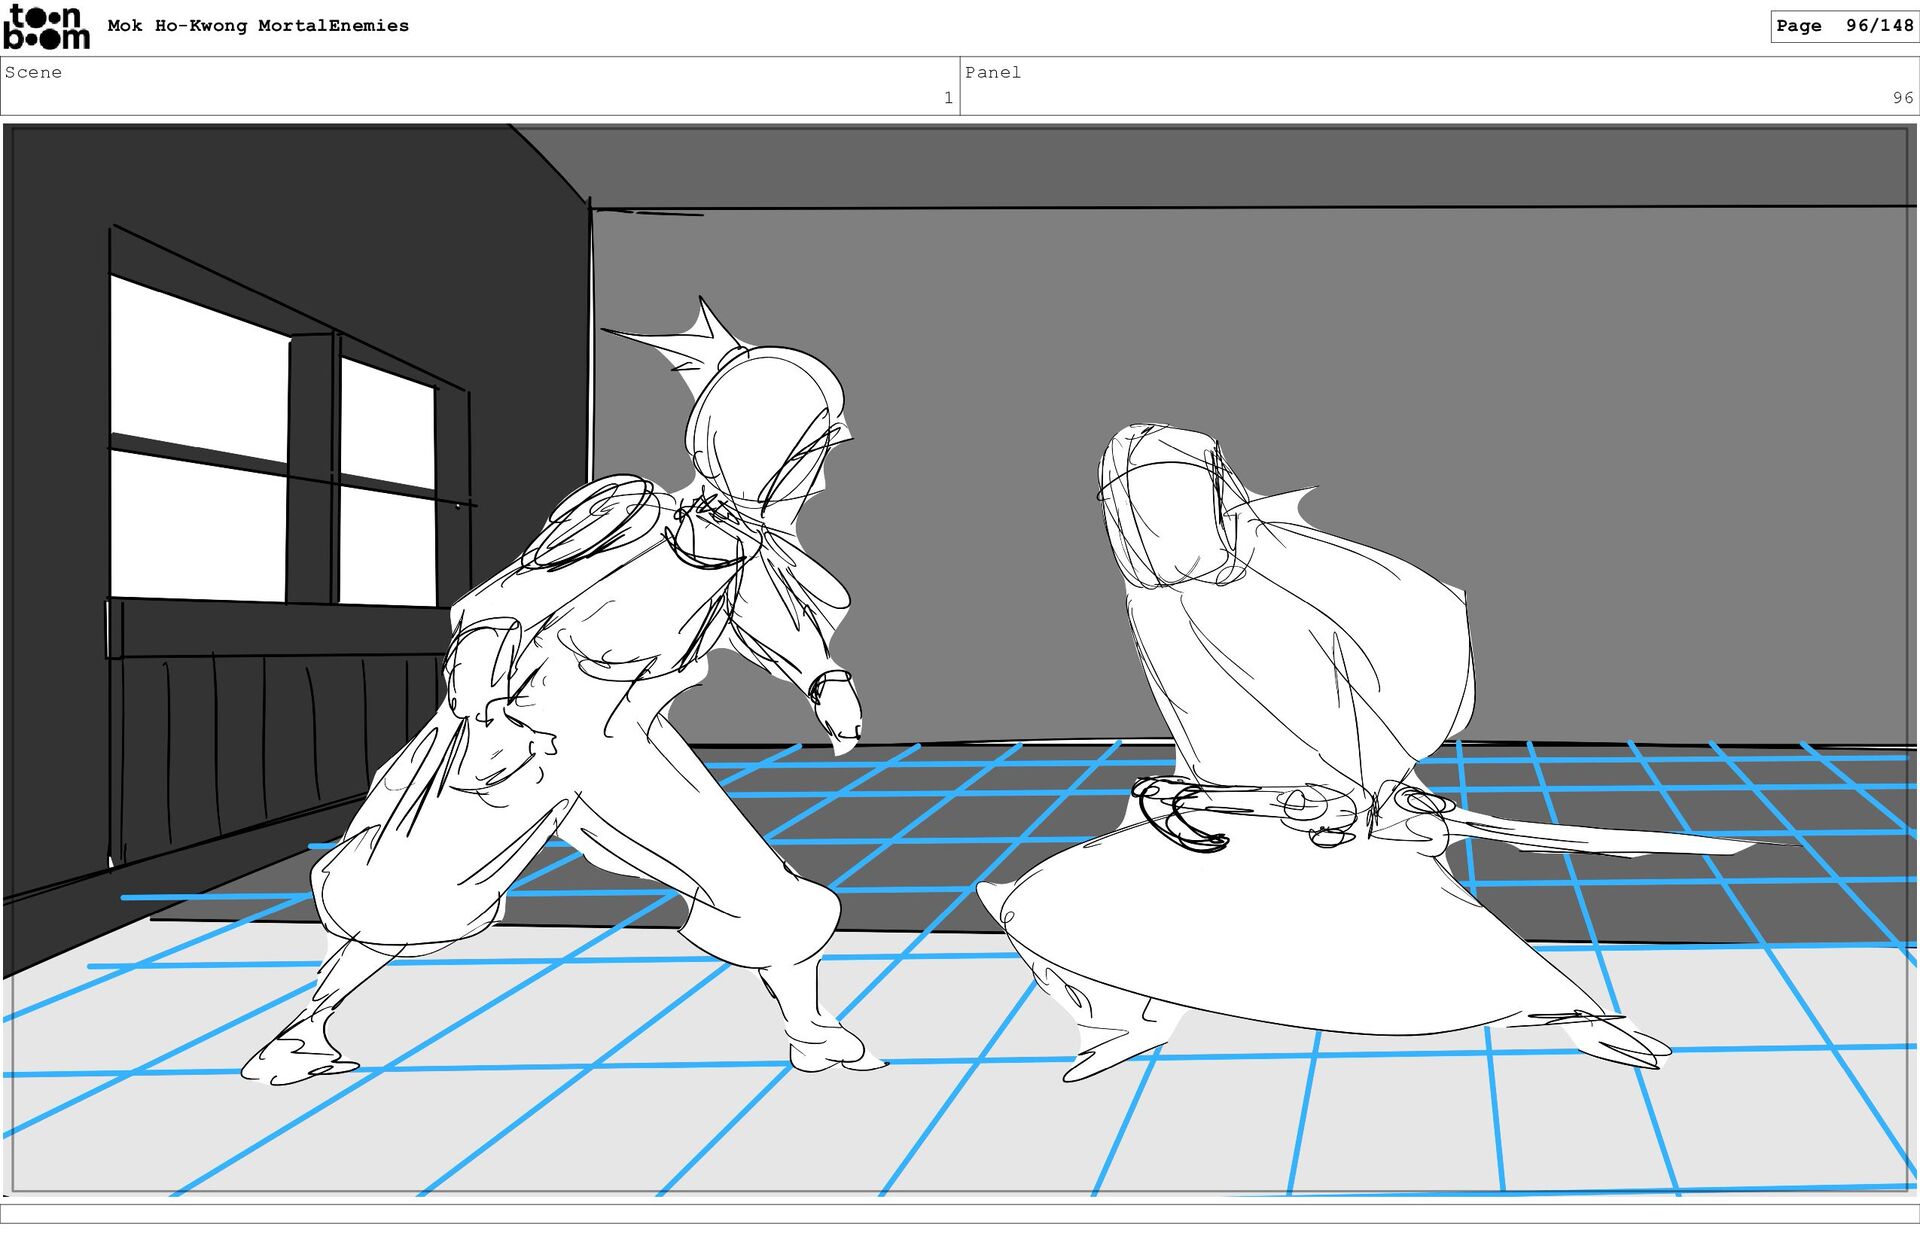Image resolution: width=1920 pixels, height=1242 pixels.
Task: Click the Page 96/148 indicator box
Action: [1844, 26]
